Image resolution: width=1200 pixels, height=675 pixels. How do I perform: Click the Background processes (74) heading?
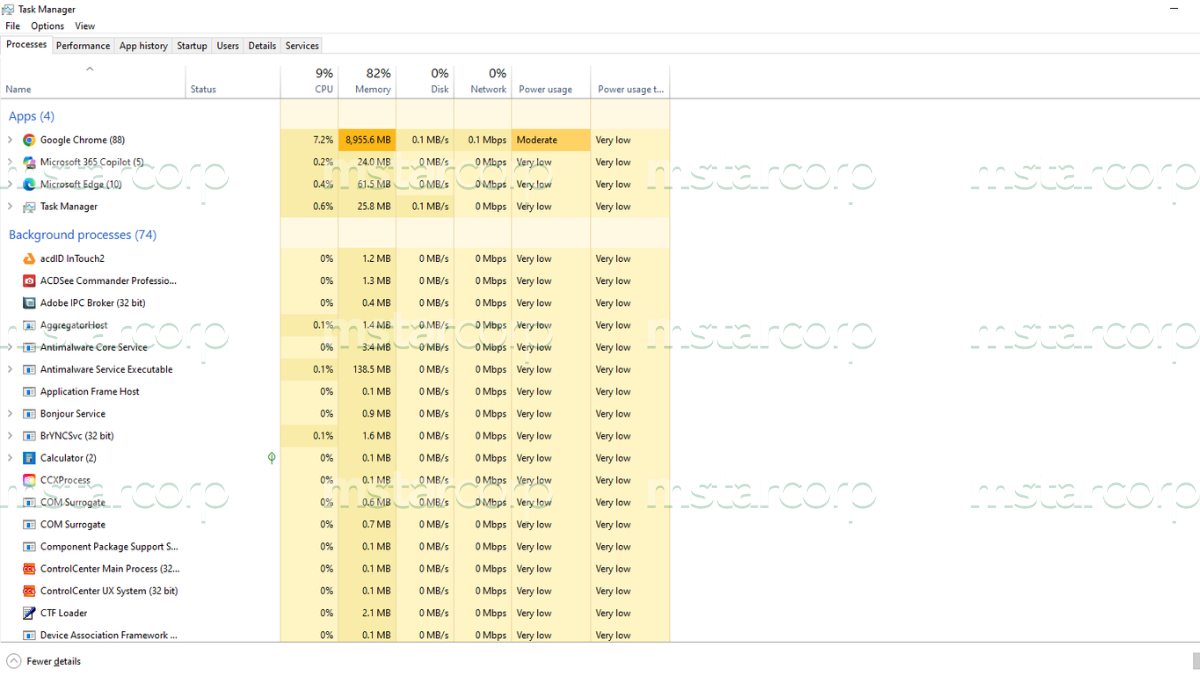click(82, 235)
